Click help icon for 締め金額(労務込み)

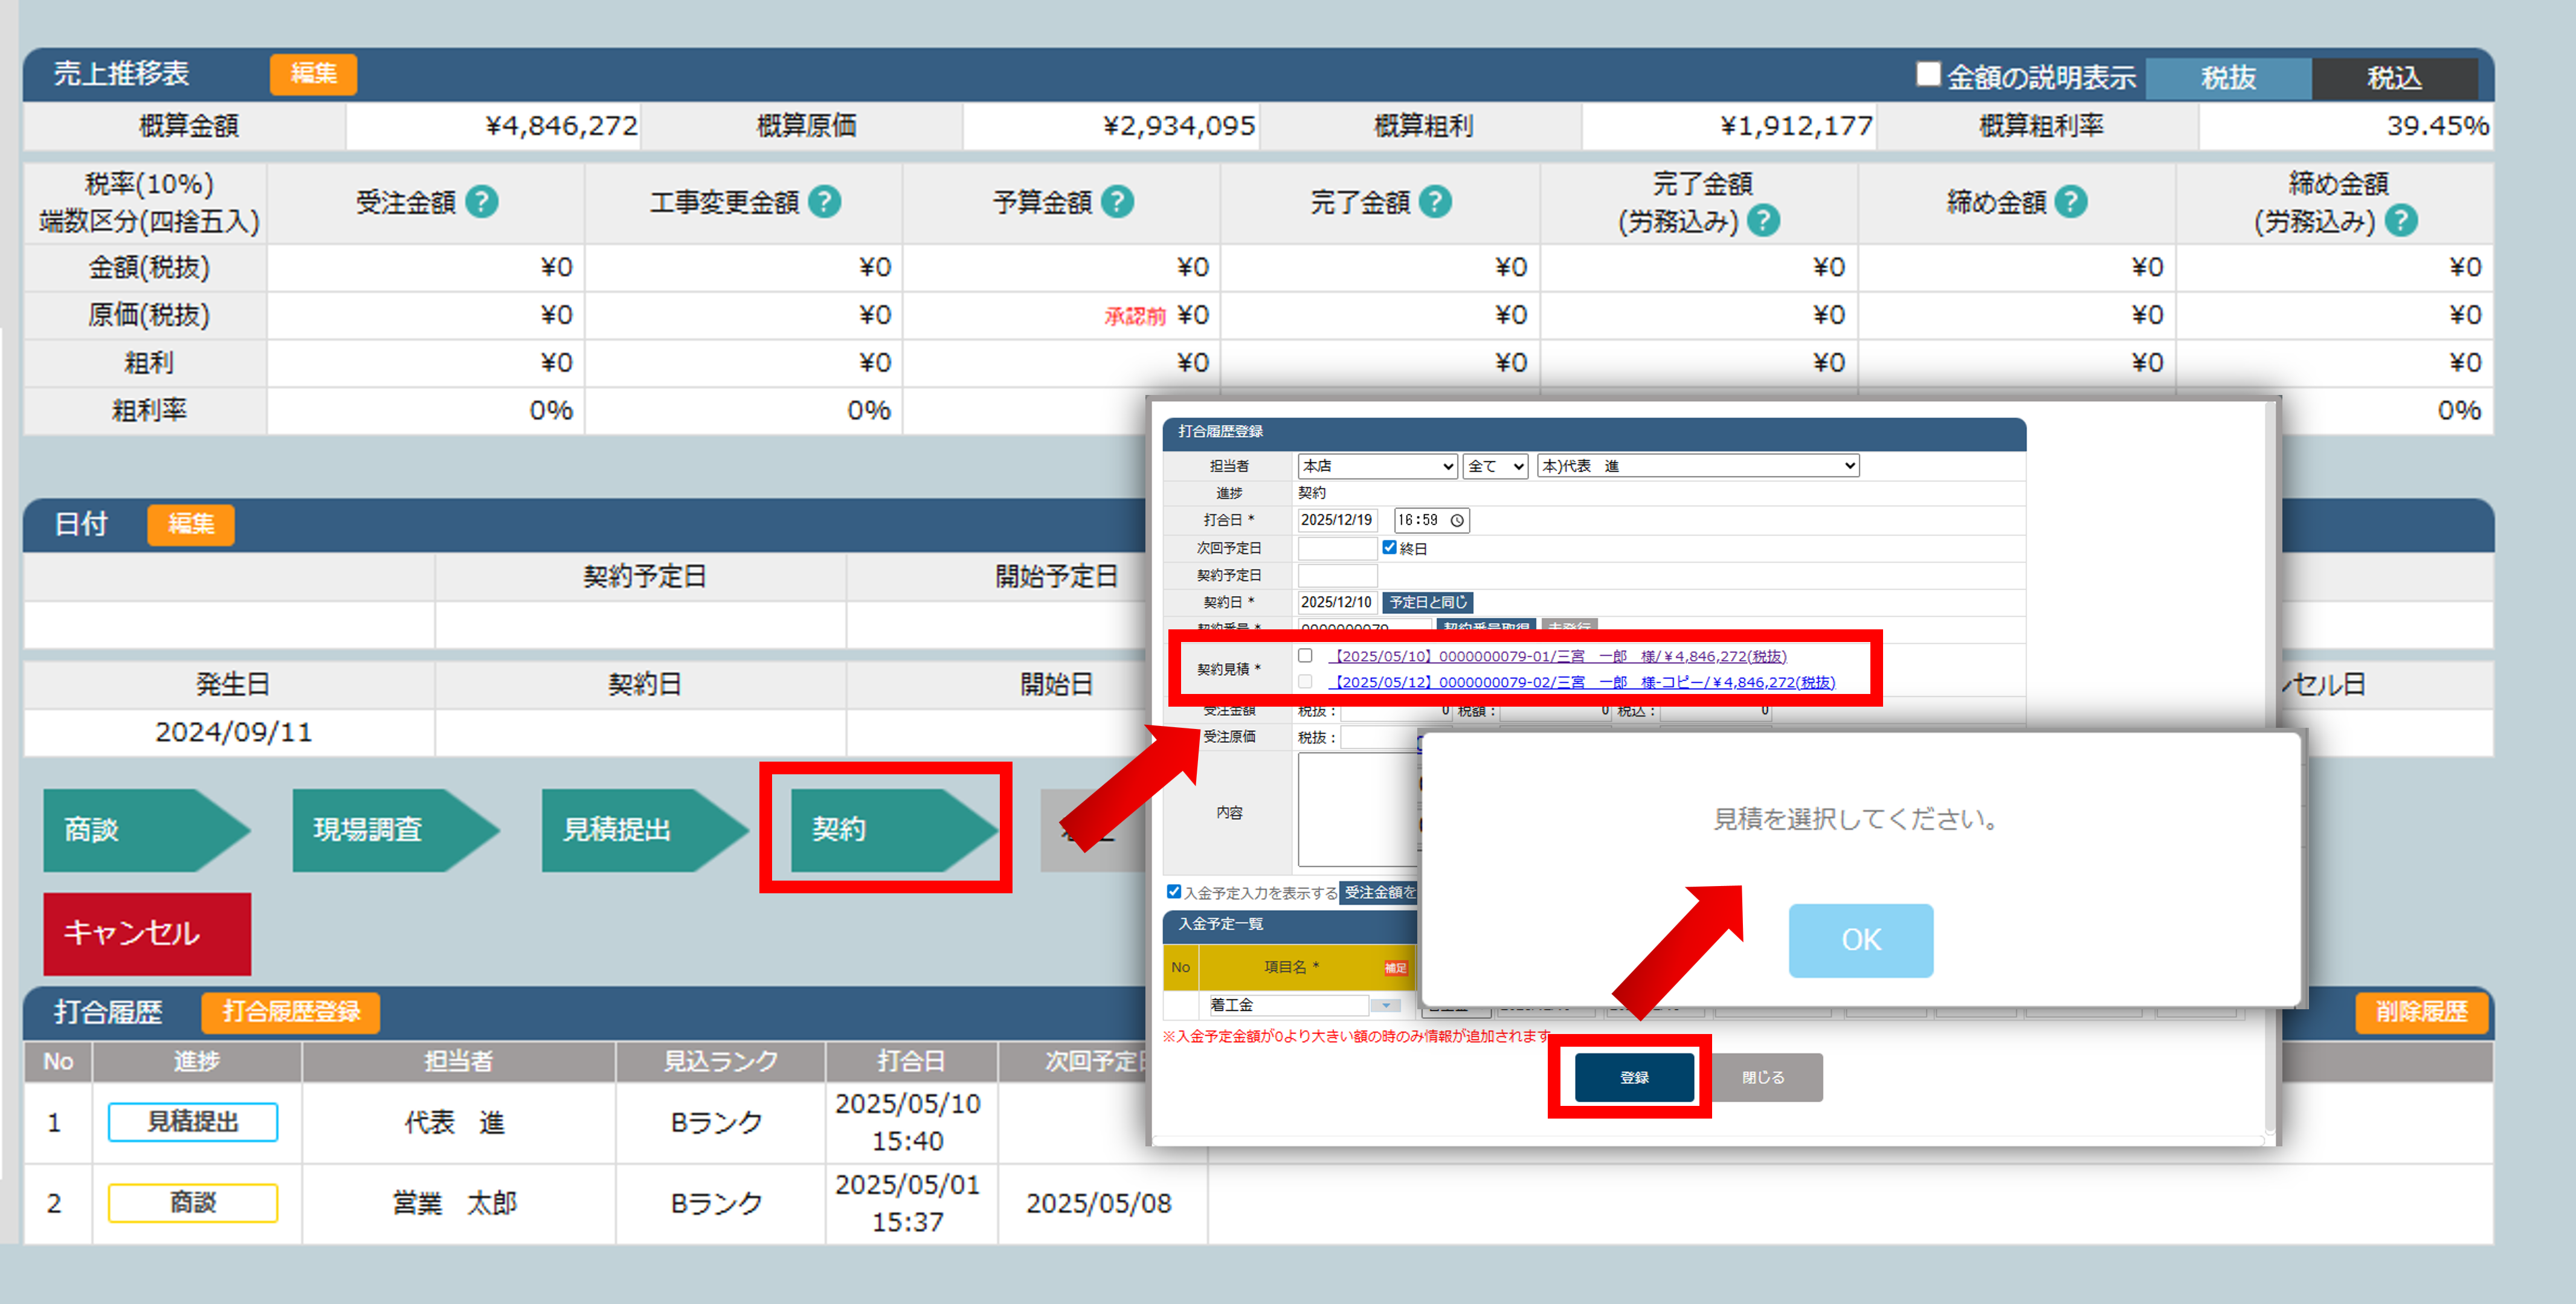2401,221
